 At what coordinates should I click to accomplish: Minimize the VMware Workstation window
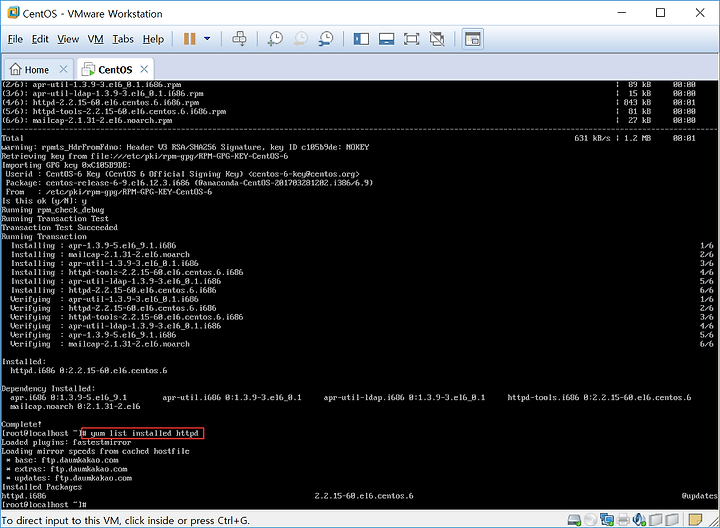click(x=622, y=13)
